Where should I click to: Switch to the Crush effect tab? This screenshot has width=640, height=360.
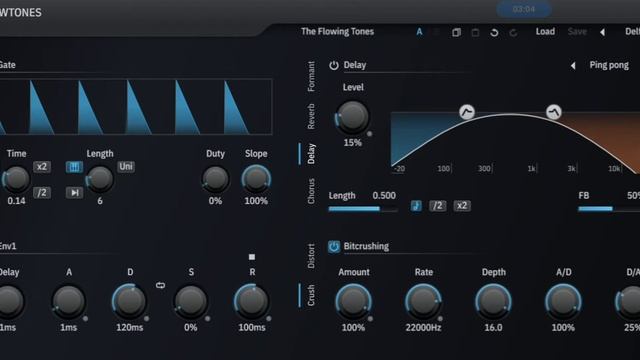(311, 295)
